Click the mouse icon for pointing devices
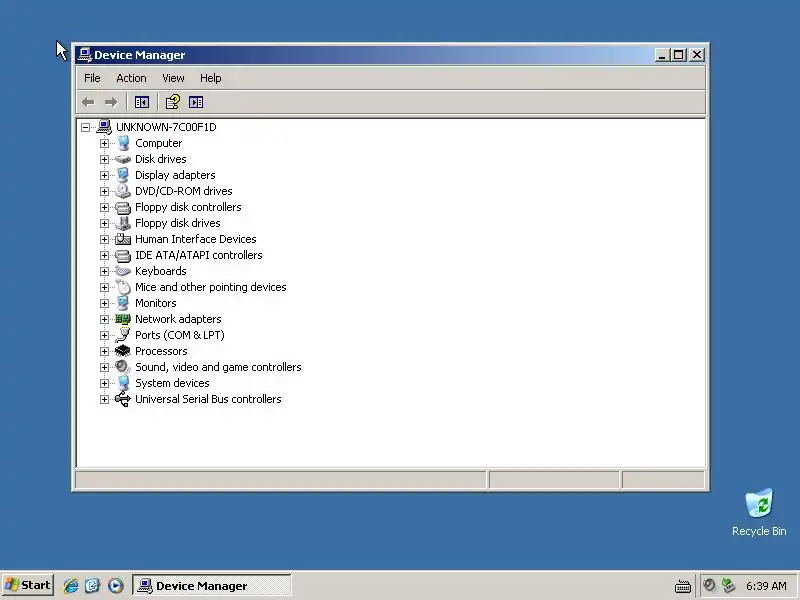 click(x=123, y=287)
